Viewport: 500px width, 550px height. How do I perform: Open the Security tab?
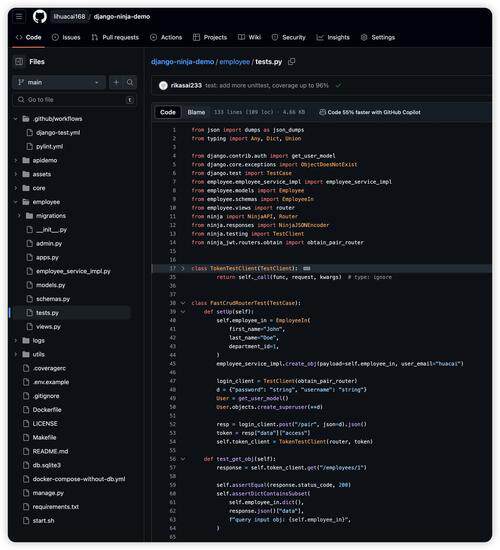(288, 38)
